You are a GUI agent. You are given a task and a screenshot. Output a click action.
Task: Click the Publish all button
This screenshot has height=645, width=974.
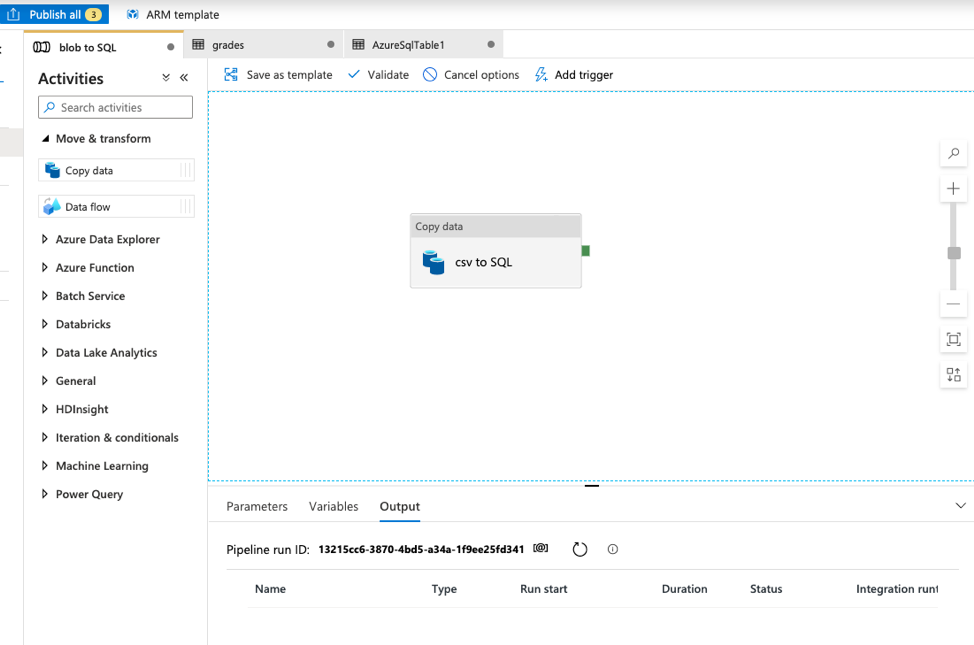point(55,14)
